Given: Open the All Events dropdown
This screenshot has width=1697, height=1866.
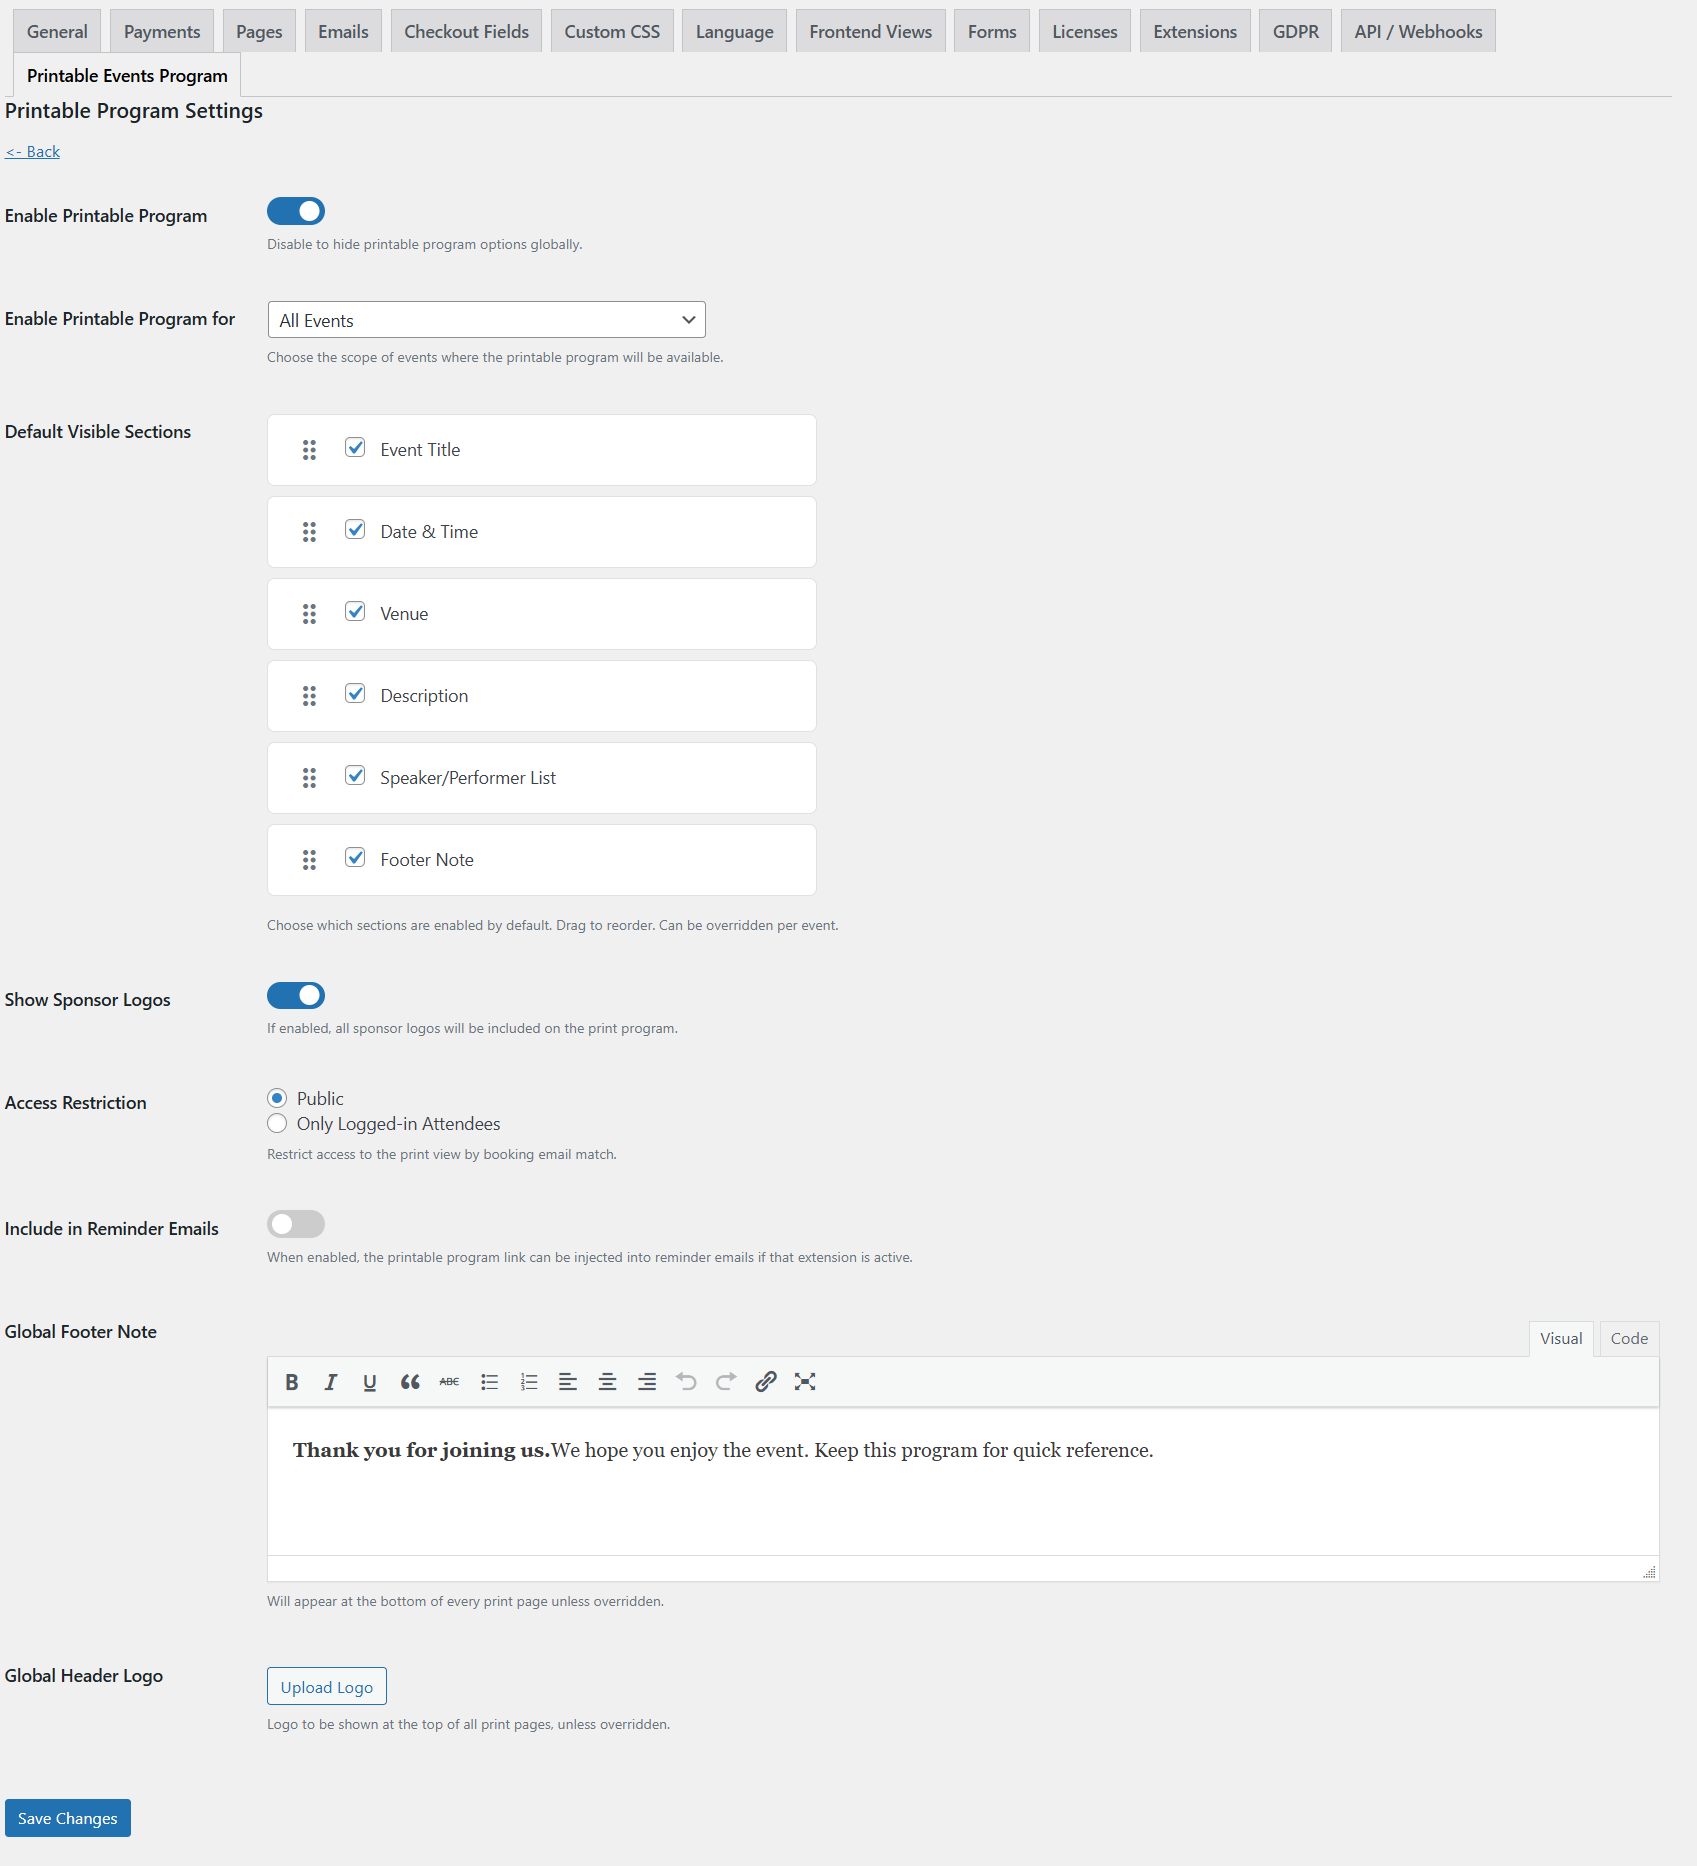Looking at the screenshot, I should pos(486,320).
